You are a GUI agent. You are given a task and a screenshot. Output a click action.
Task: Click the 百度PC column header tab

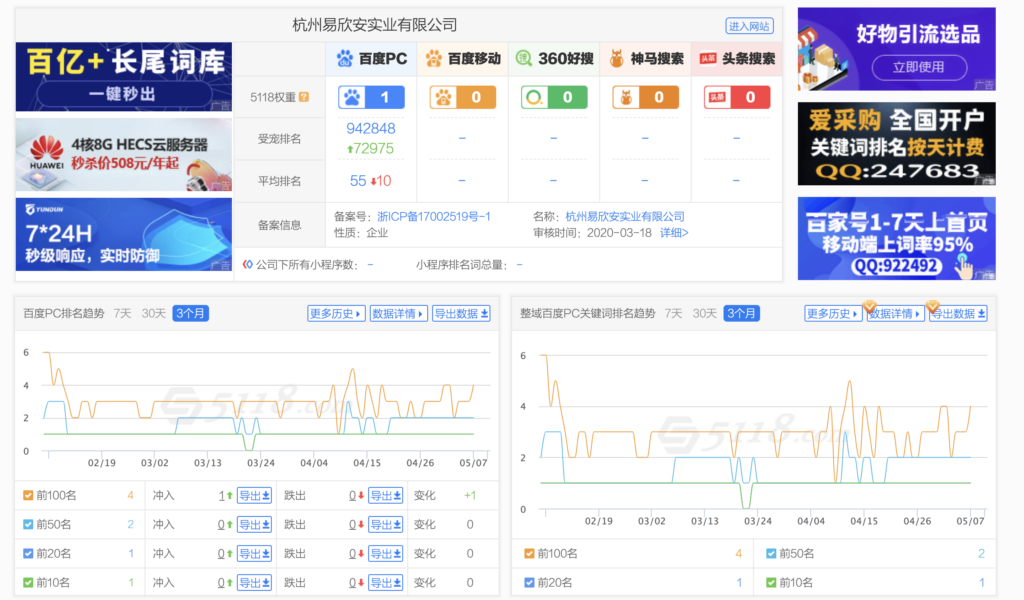pyautogui.click(x=371, y=59)
